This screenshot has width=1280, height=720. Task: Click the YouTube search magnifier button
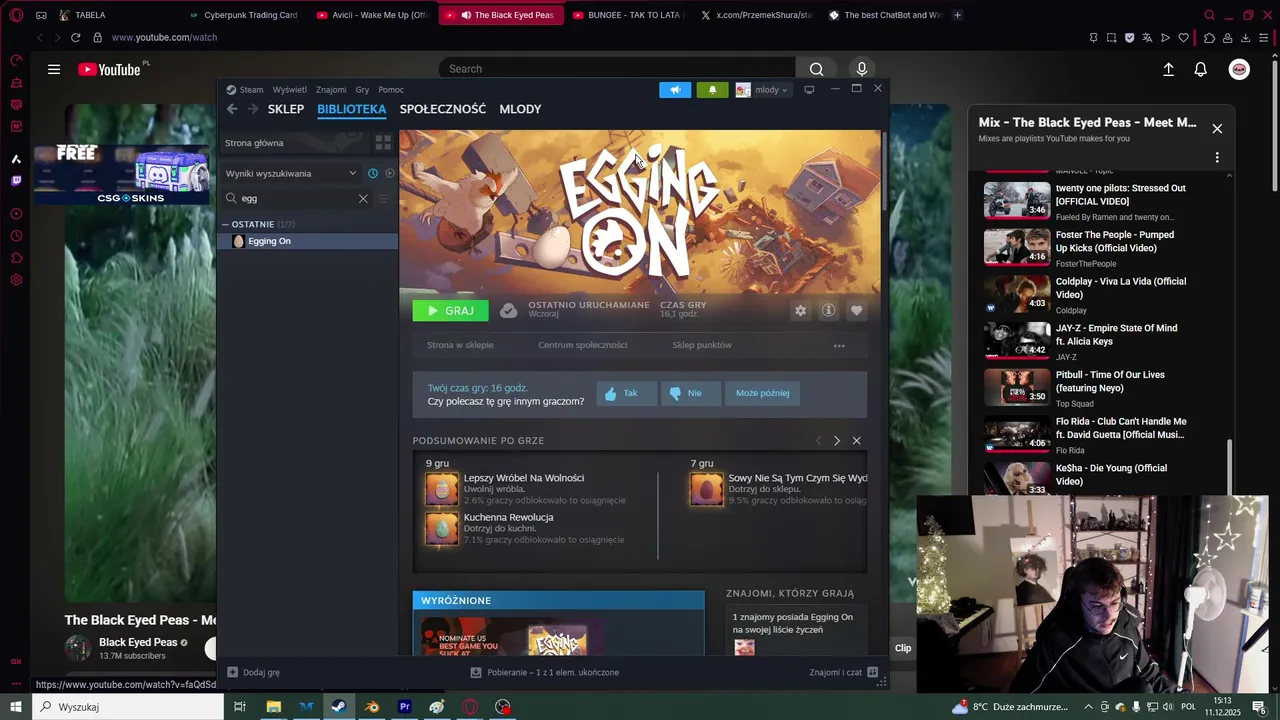[x=817, y=69]
